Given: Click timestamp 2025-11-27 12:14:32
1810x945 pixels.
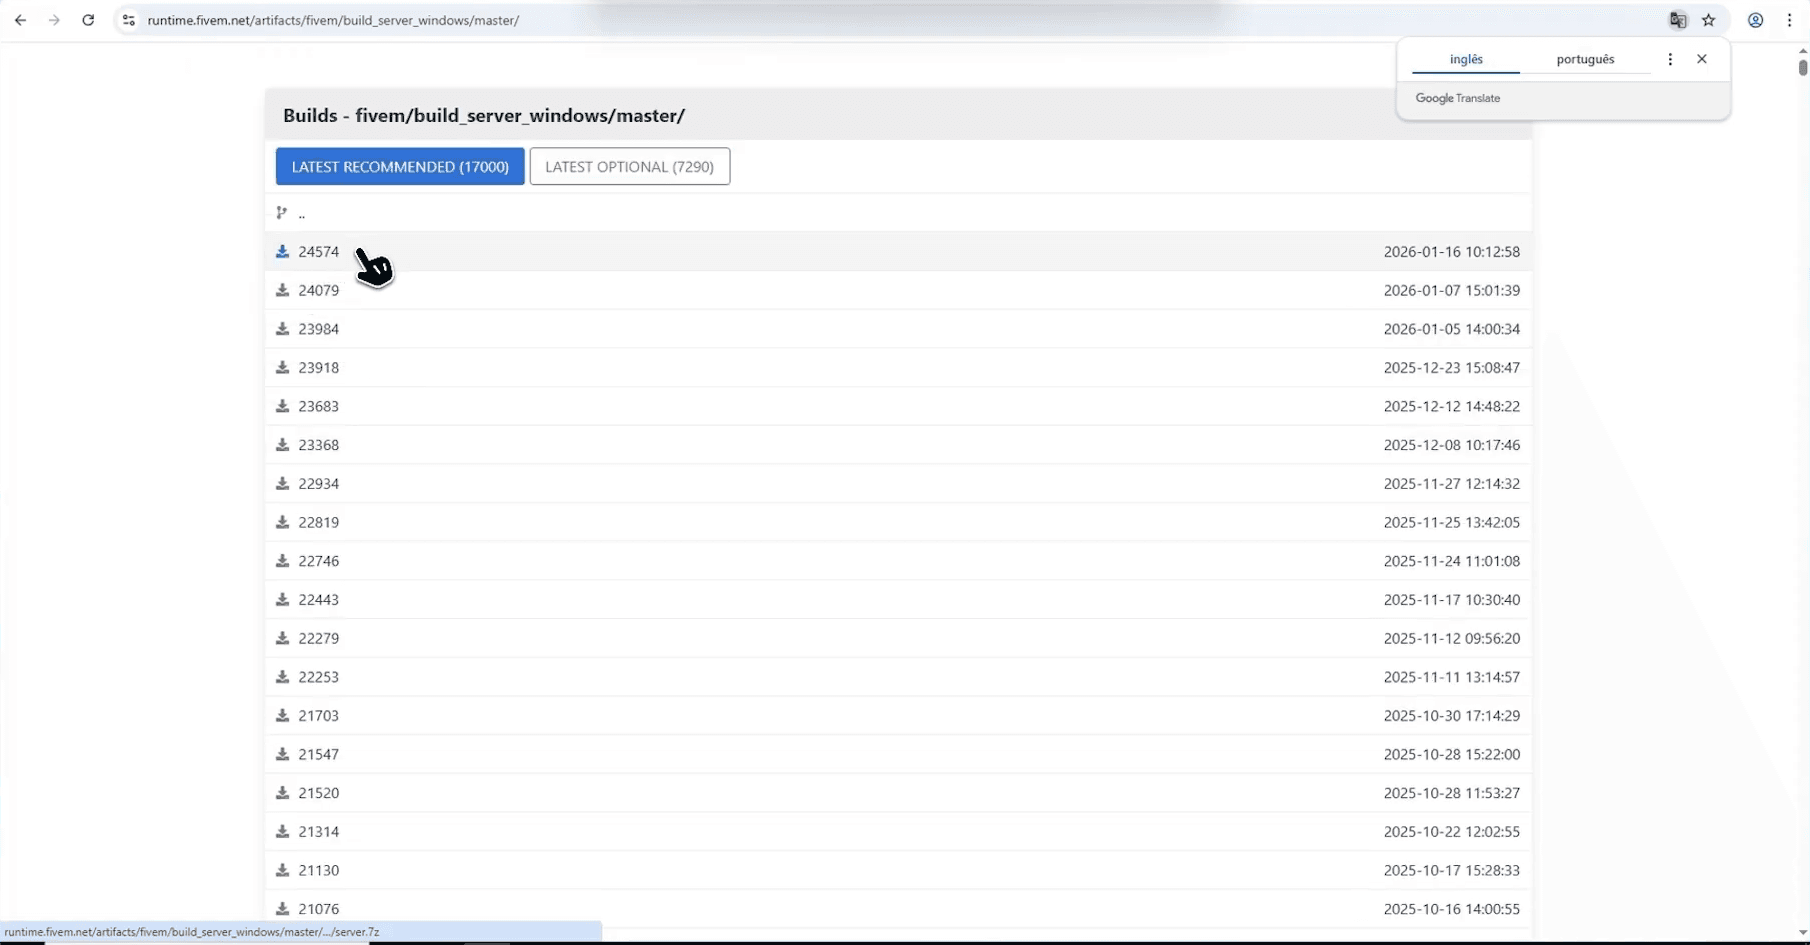Looking at the screenshot, I should click(x=1452, y=484).
